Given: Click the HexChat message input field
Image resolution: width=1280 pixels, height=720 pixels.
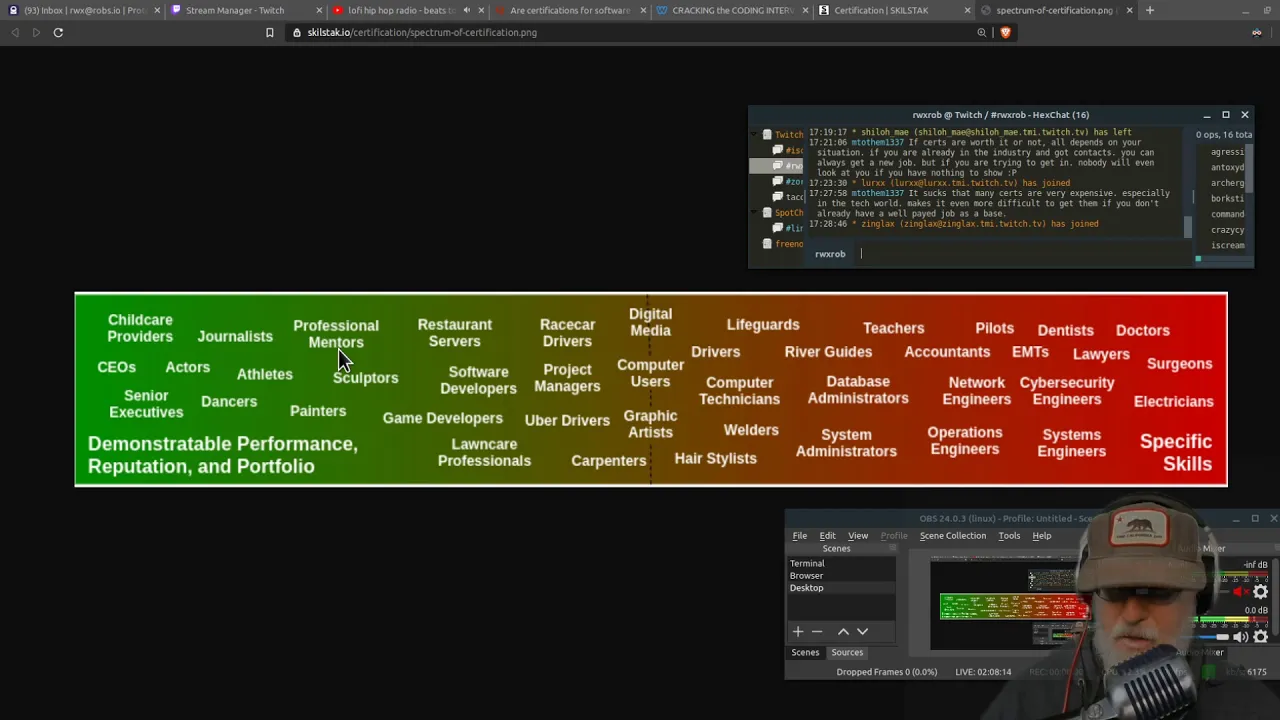Looking at the screenshot, I should point(1024,254).
